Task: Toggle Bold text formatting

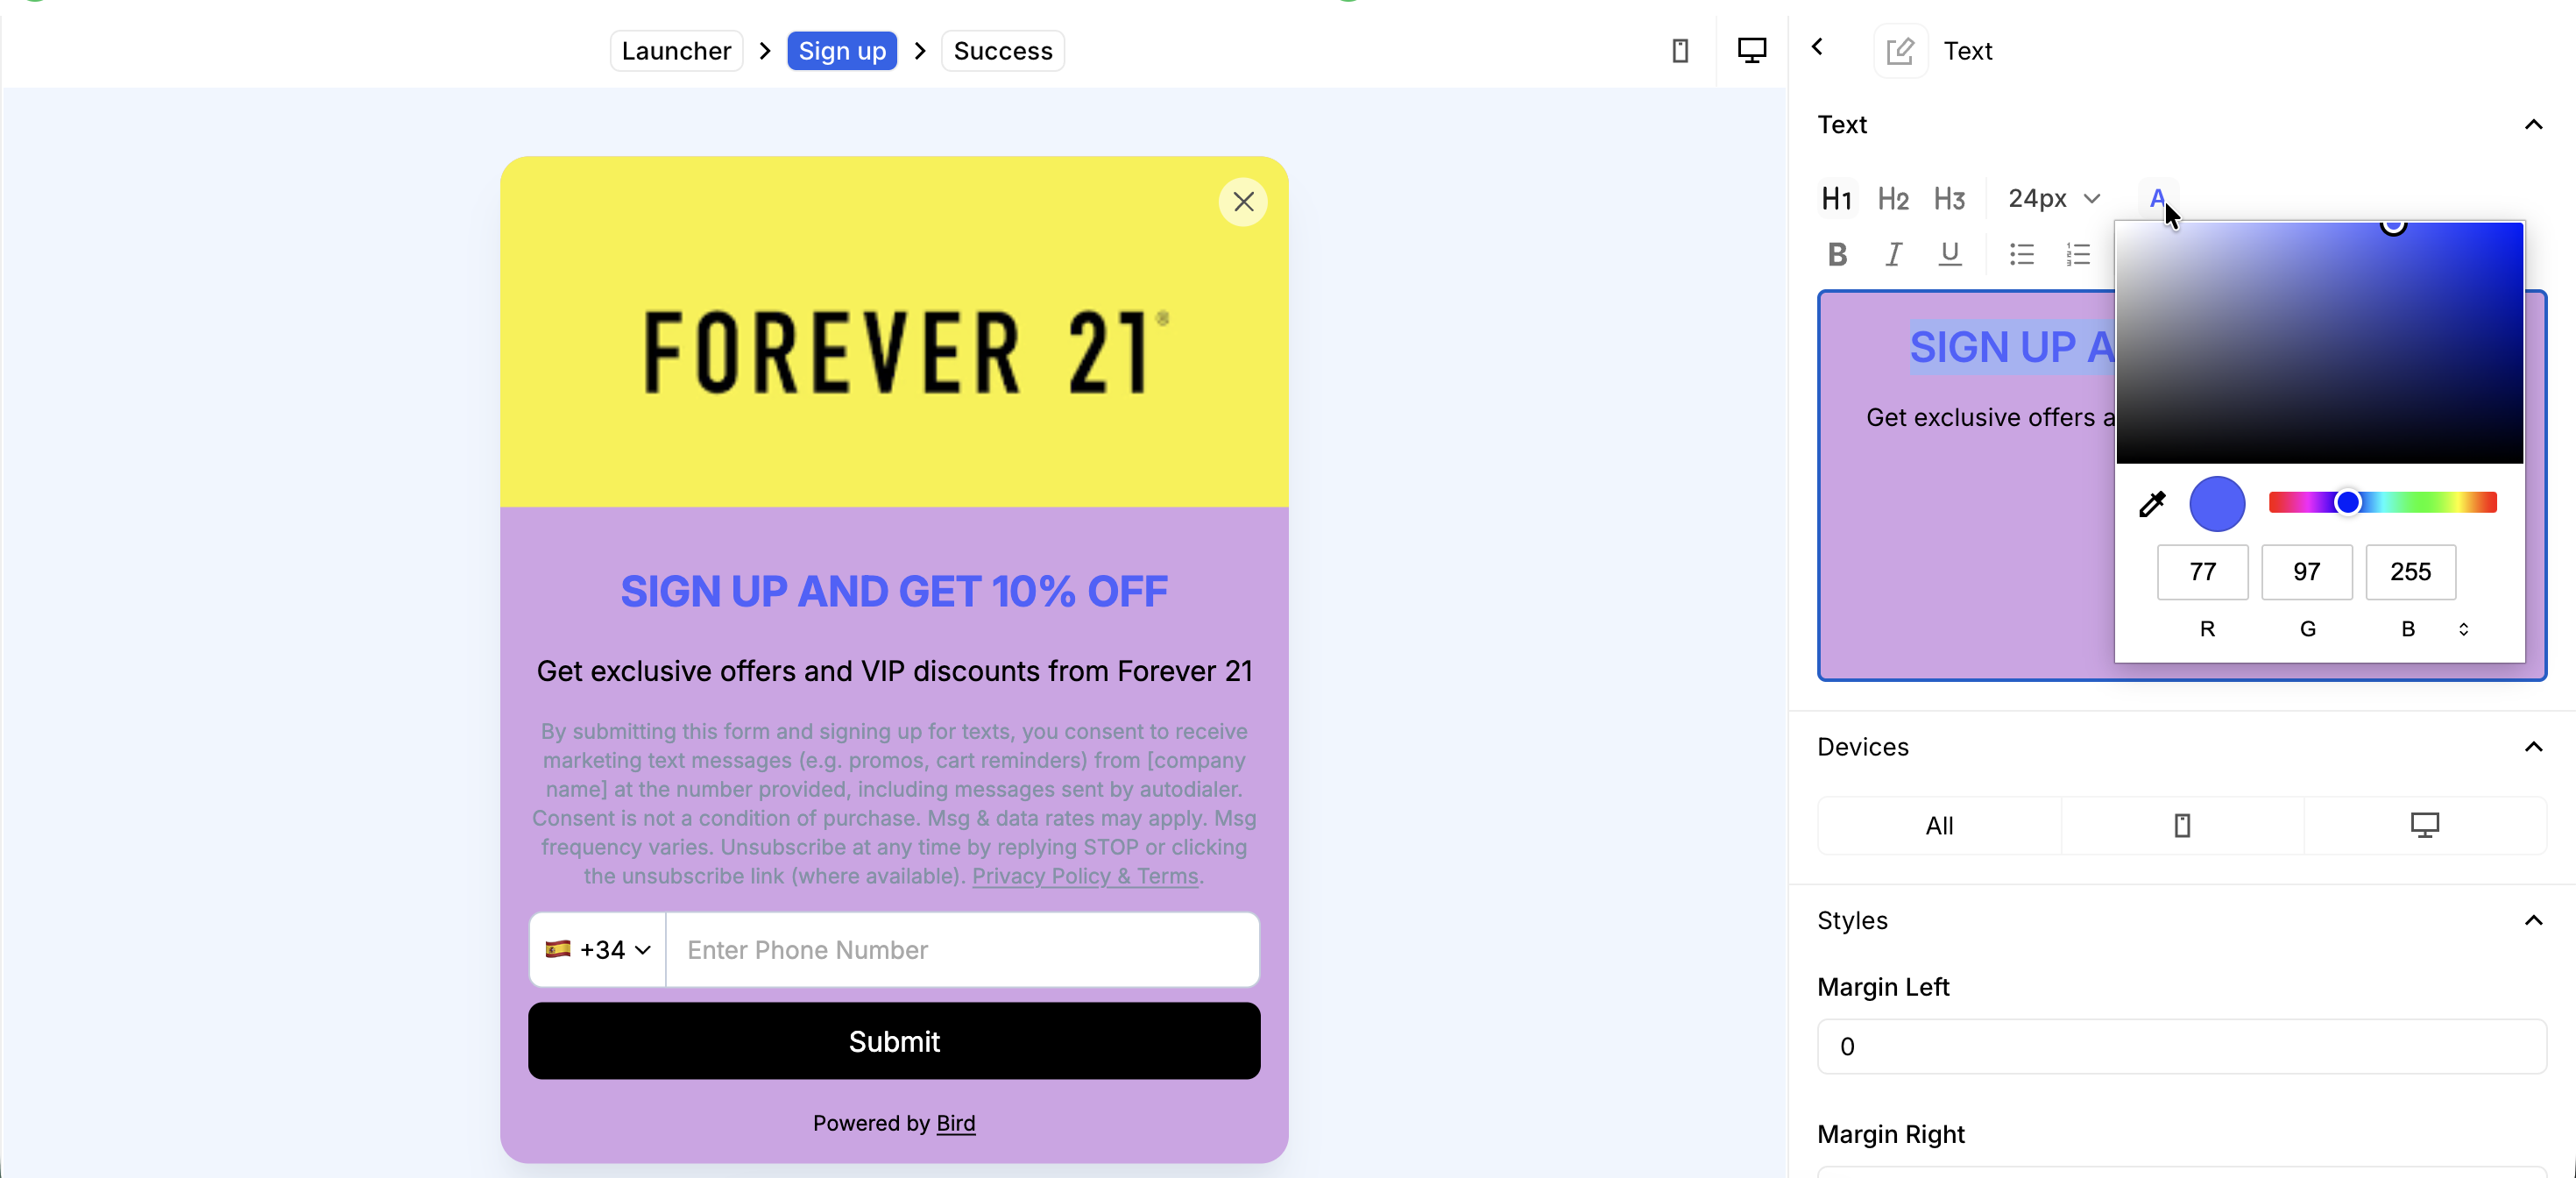Action: (1837, 254)
